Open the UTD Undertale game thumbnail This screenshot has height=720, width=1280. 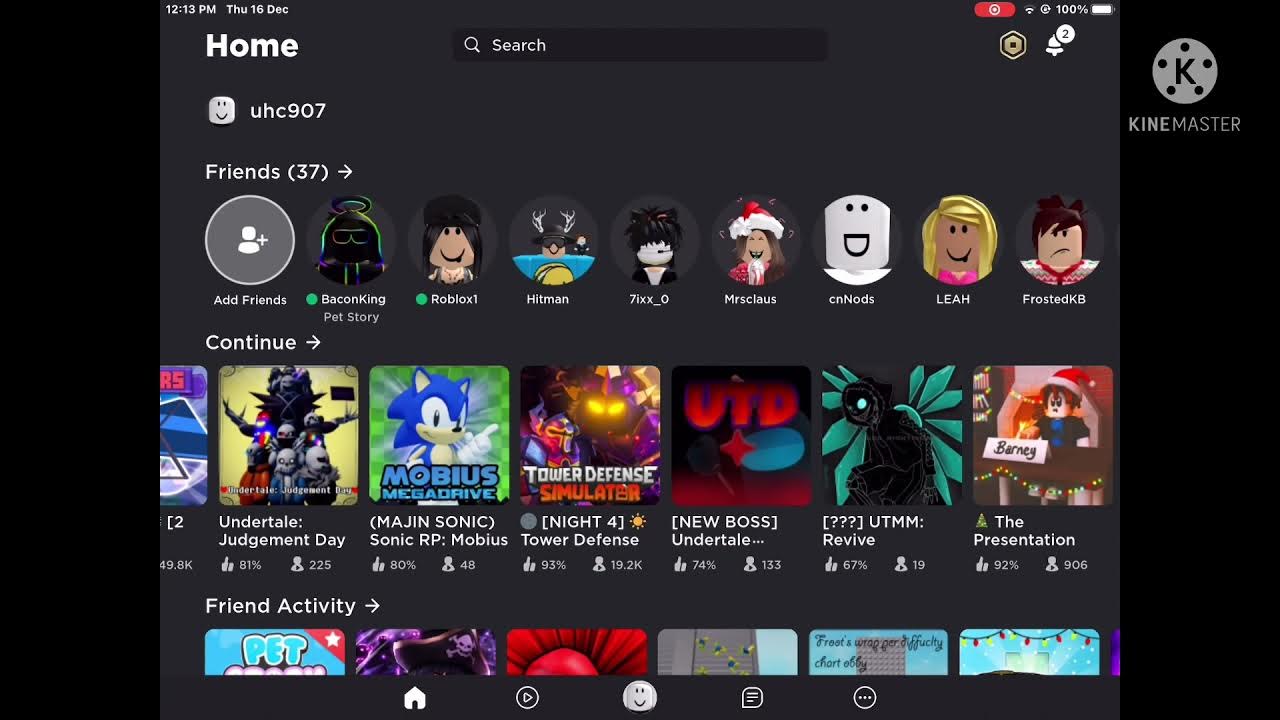tap(741, 435)
